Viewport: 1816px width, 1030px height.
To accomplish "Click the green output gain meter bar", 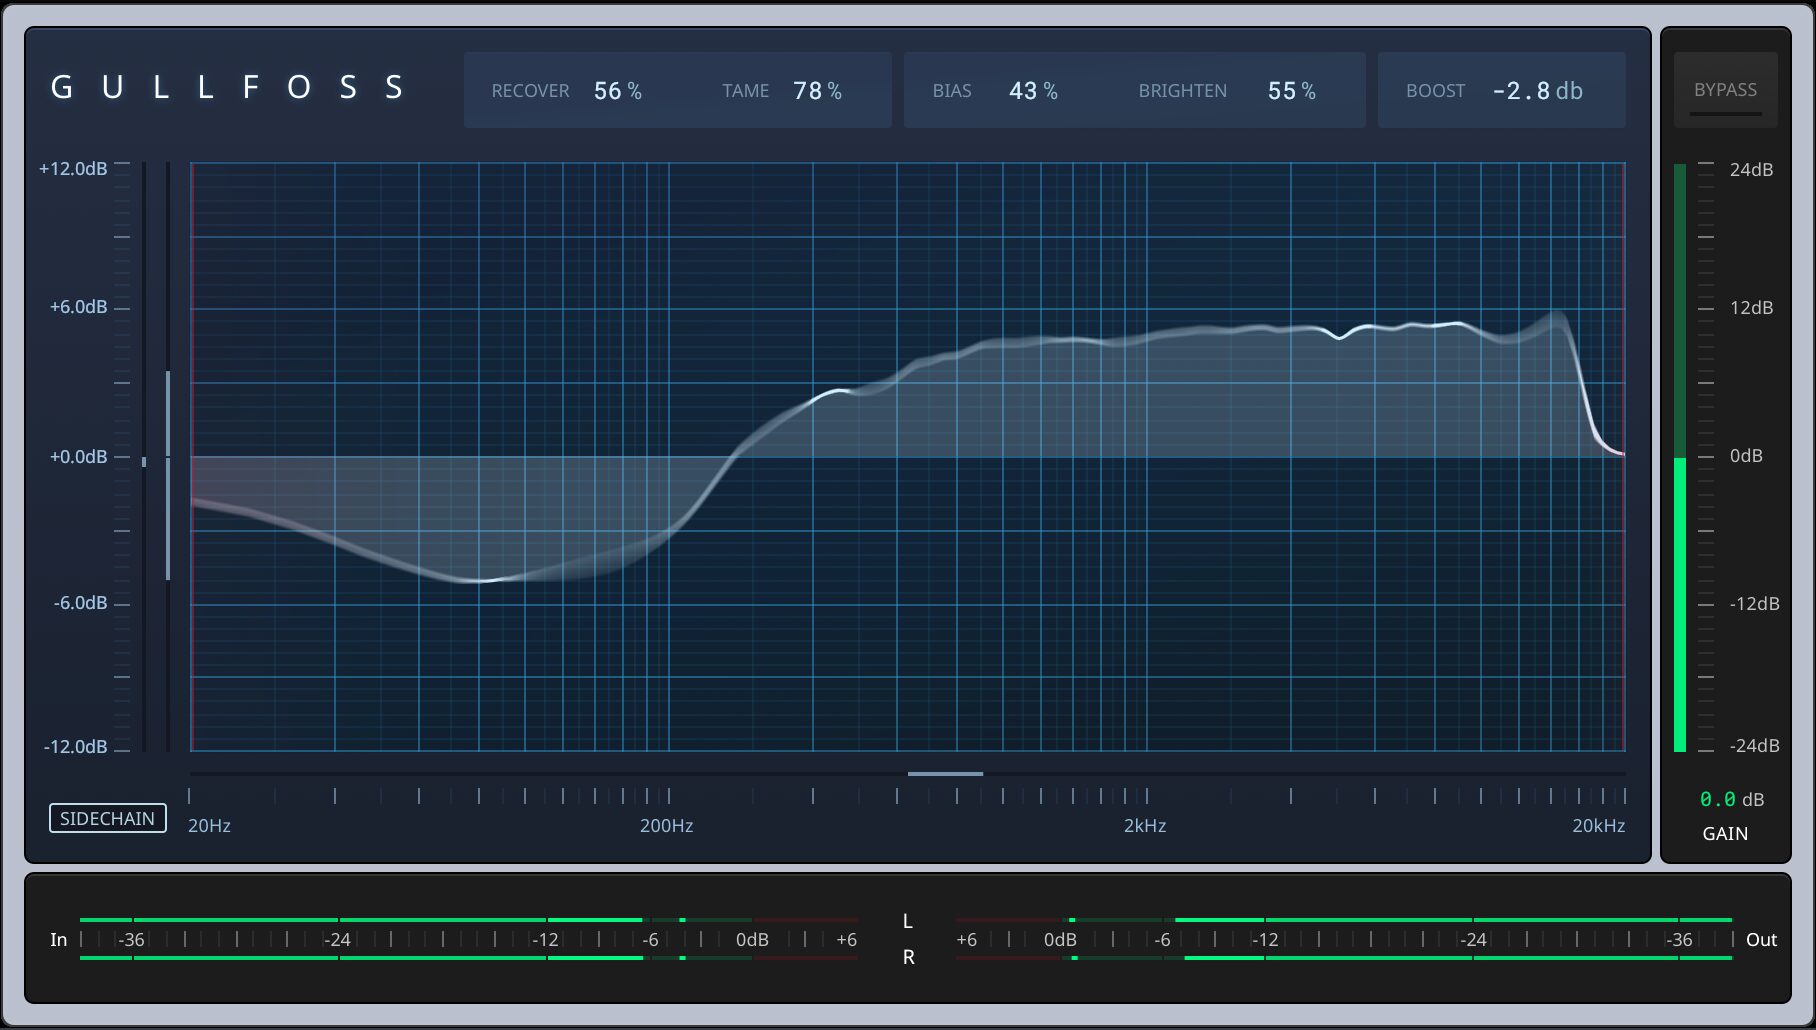I will (1680, 604).
